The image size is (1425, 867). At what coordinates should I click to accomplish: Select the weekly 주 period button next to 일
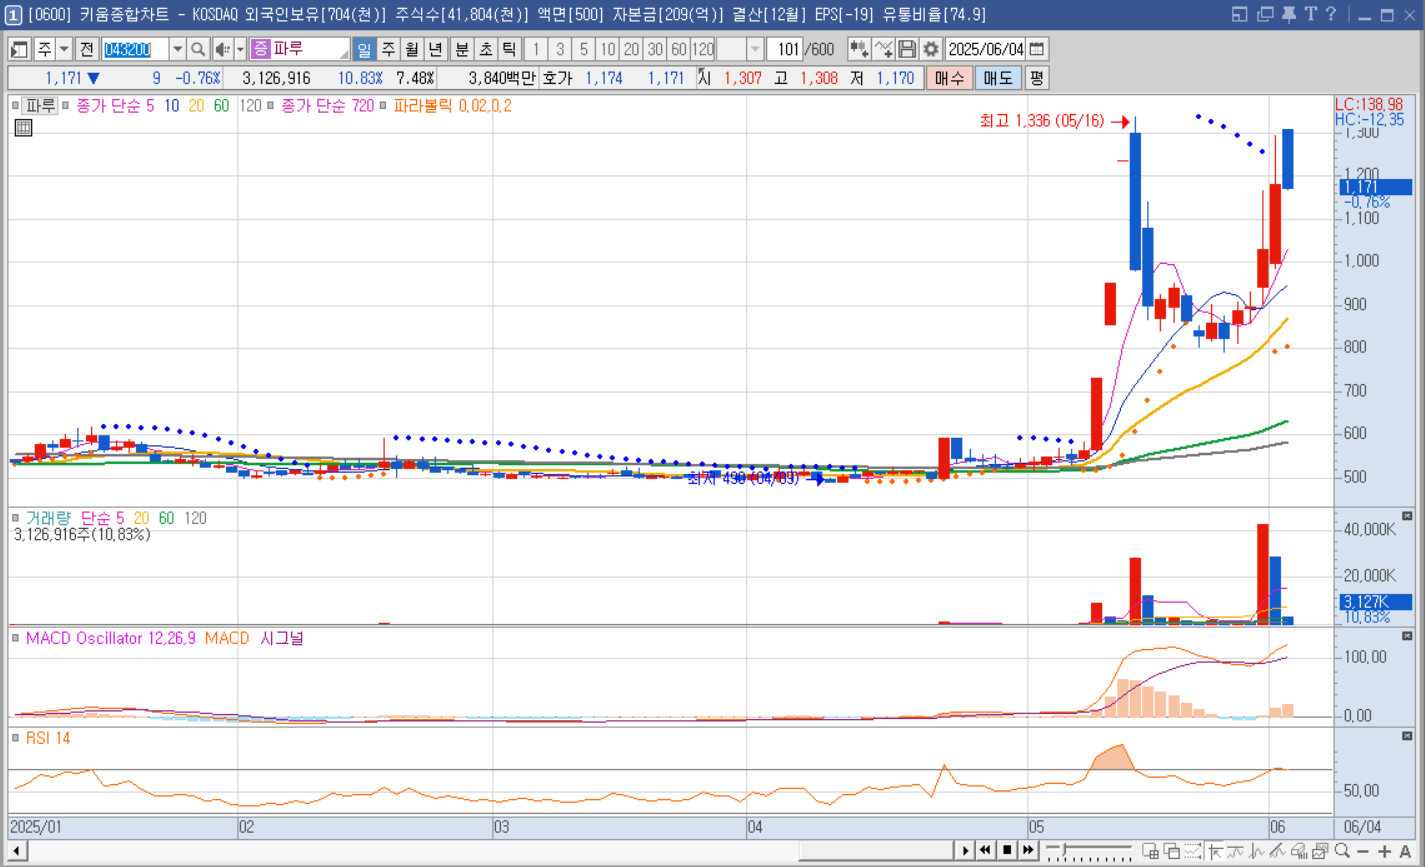point(388,49)
